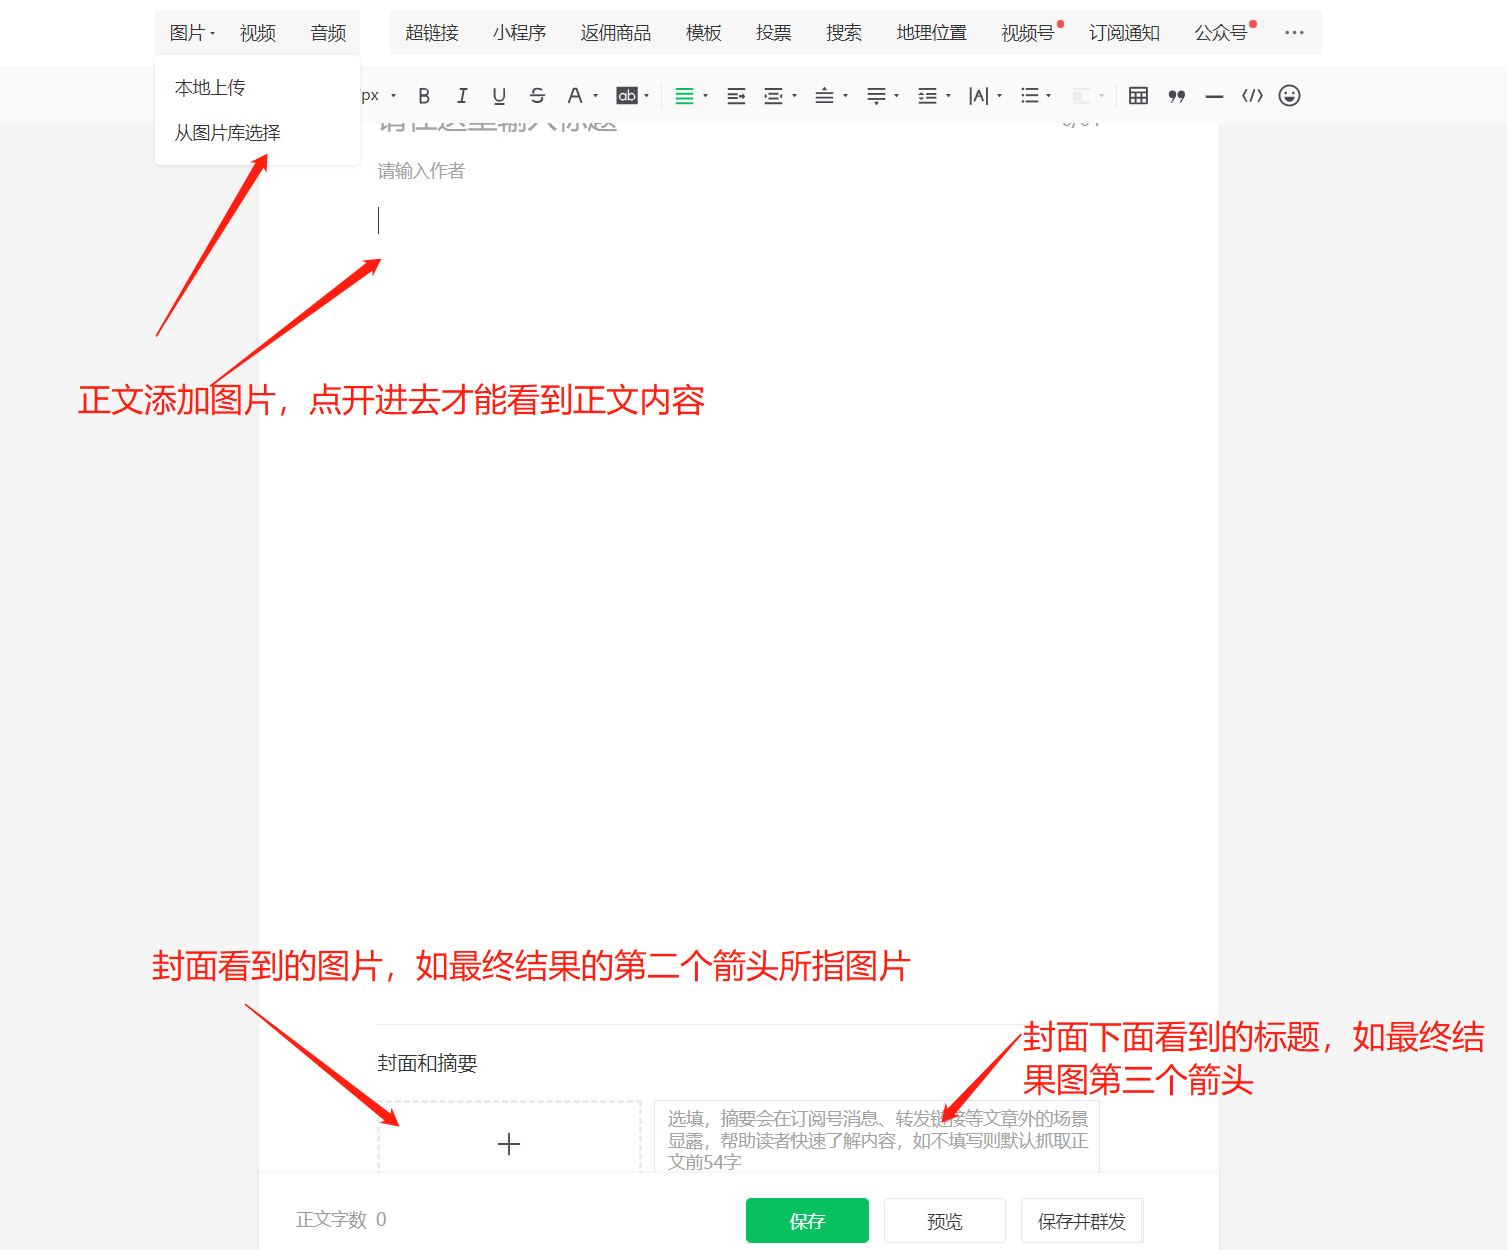The width and height of the screenshot is (1507, 1250).
Task: Toggle italic formatting
Action: pyautogui.click(x=461, y=96)
